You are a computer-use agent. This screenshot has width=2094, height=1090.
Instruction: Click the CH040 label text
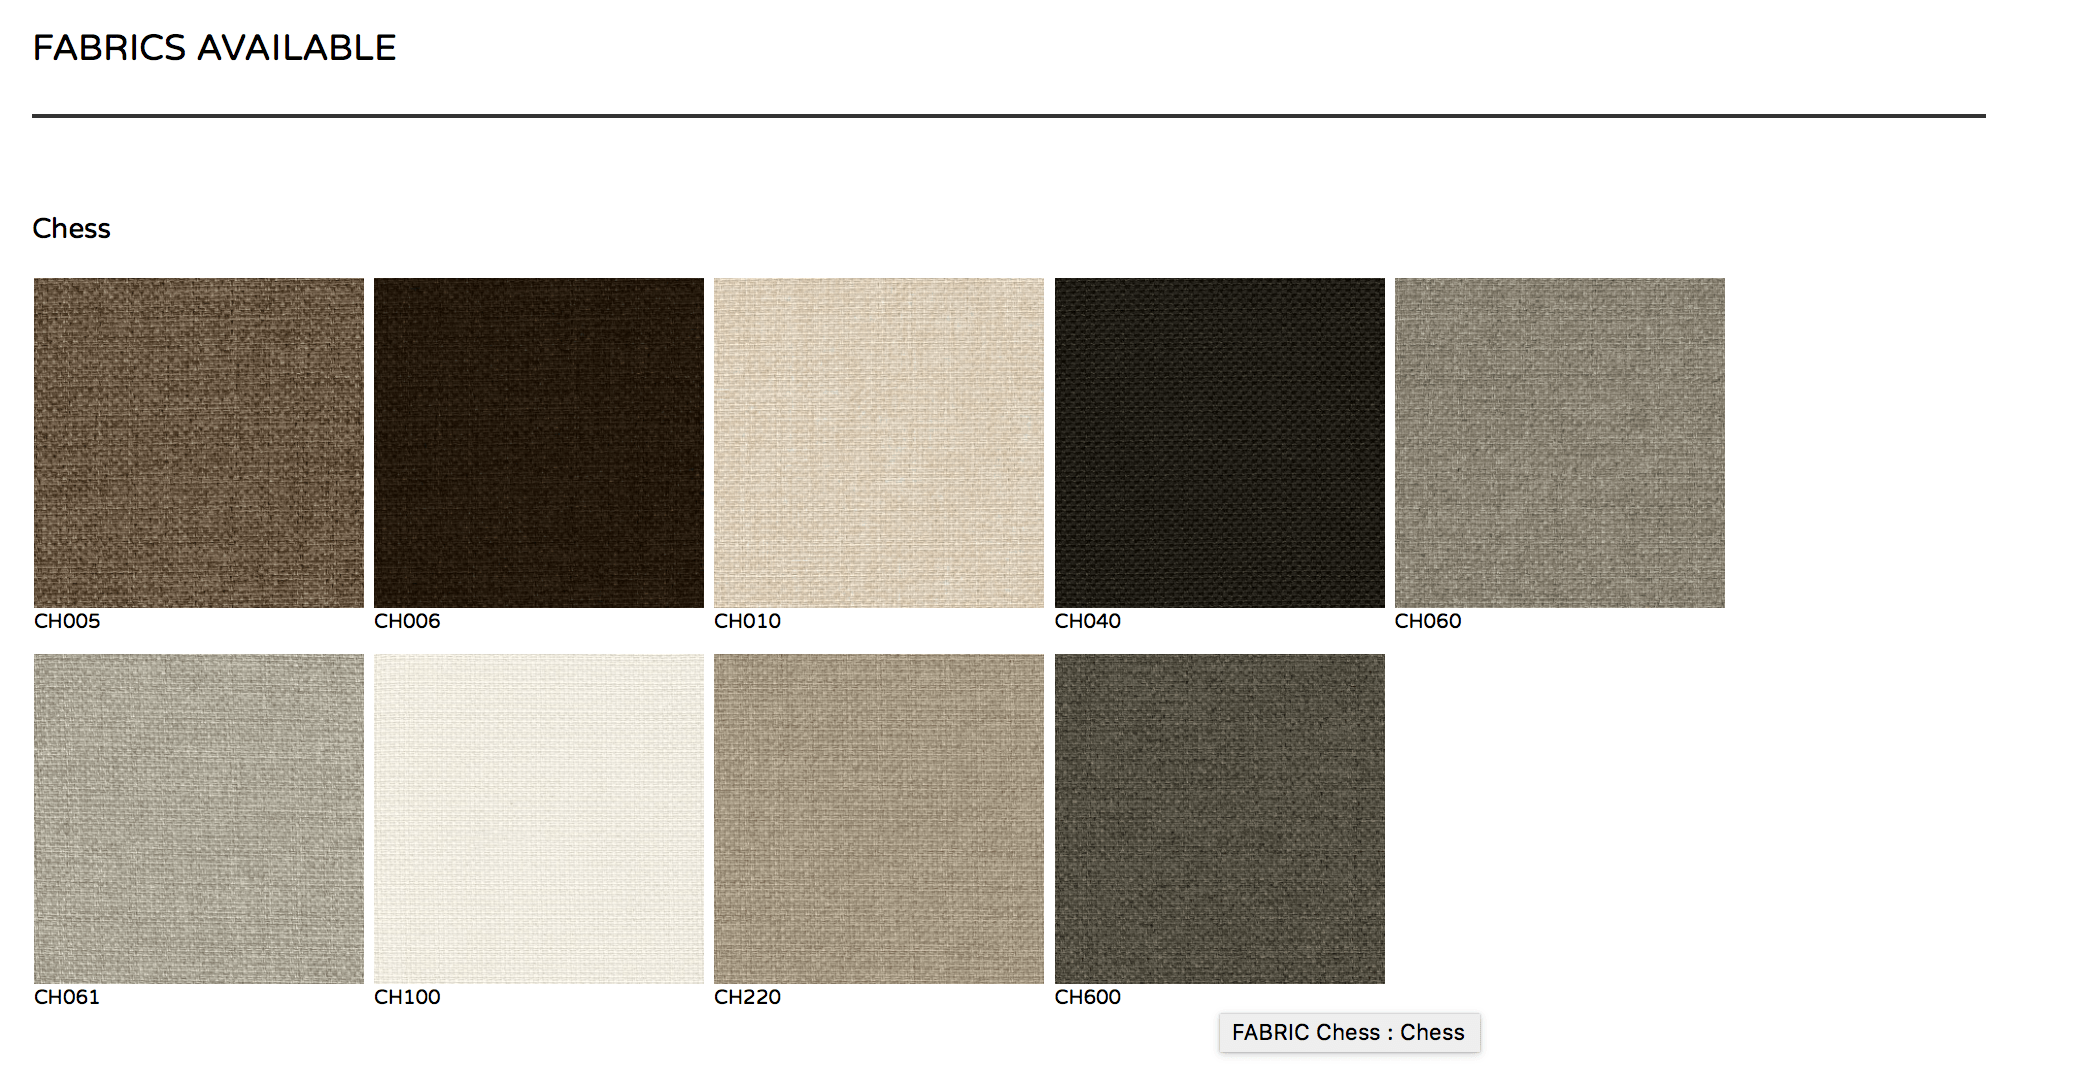[x=1087, y=621]
